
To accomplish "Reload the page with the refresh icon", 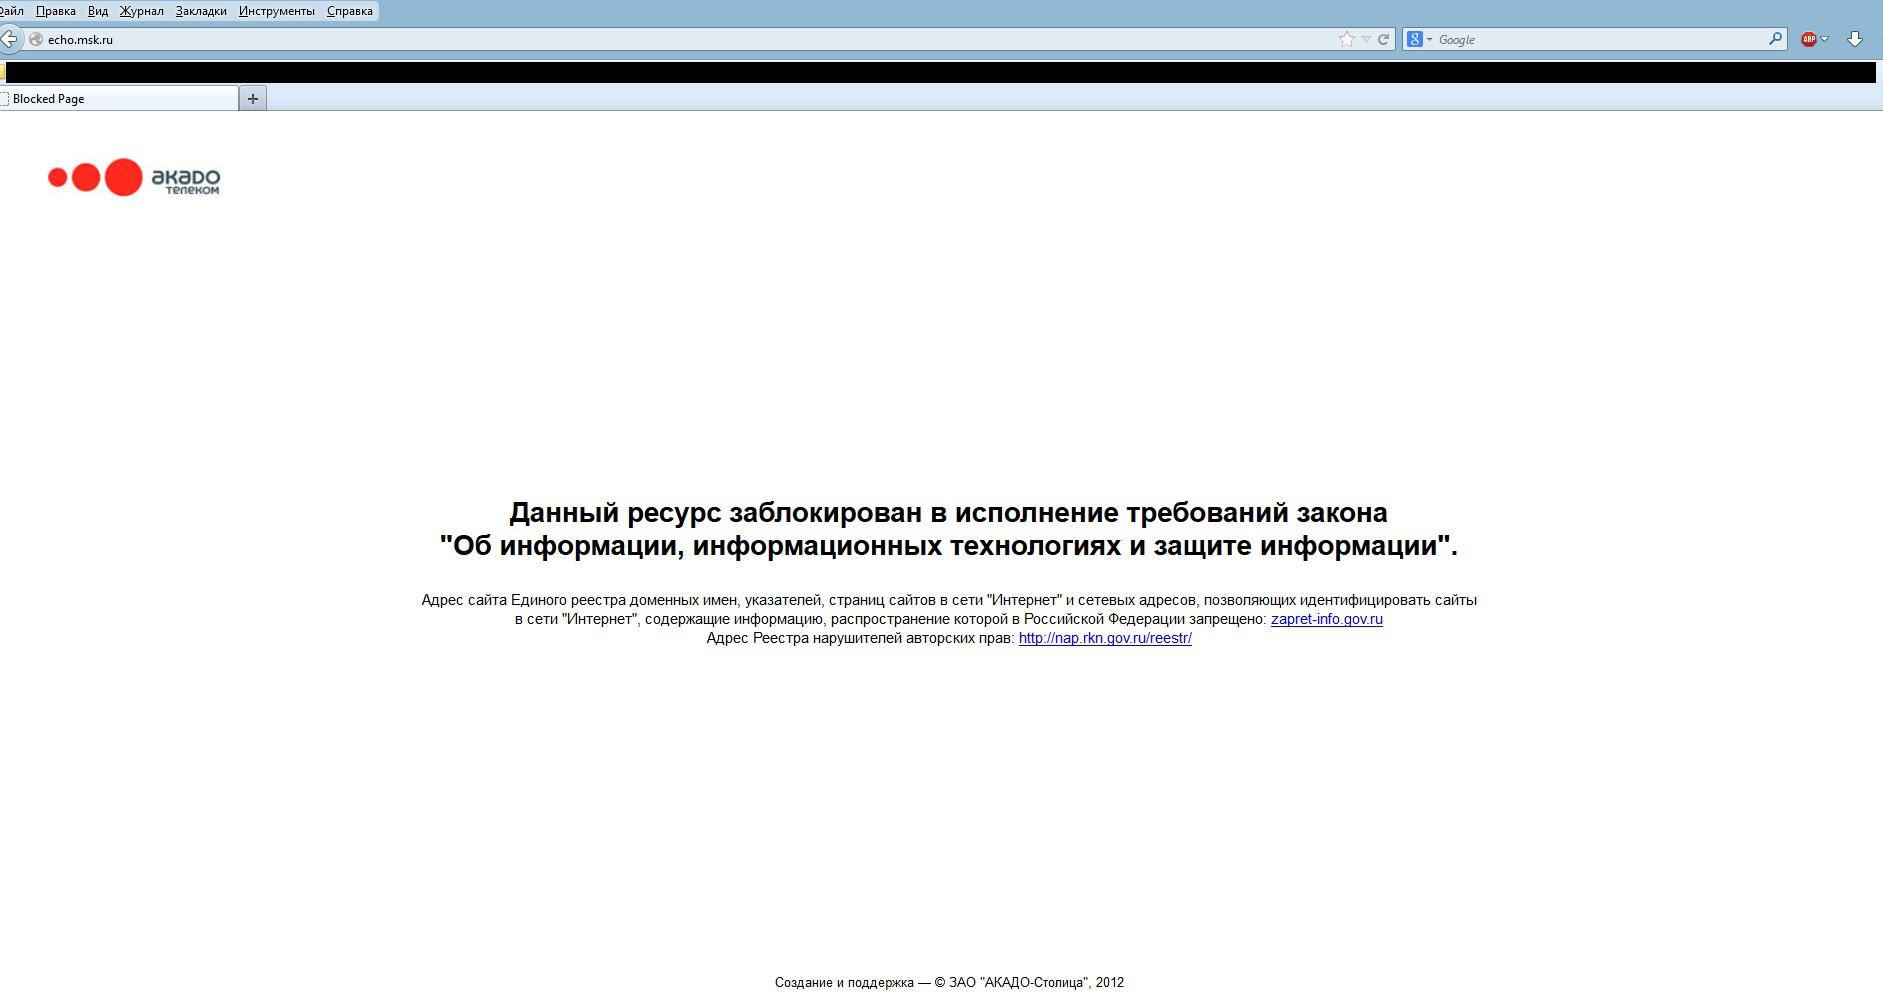I will (1383, 39).
